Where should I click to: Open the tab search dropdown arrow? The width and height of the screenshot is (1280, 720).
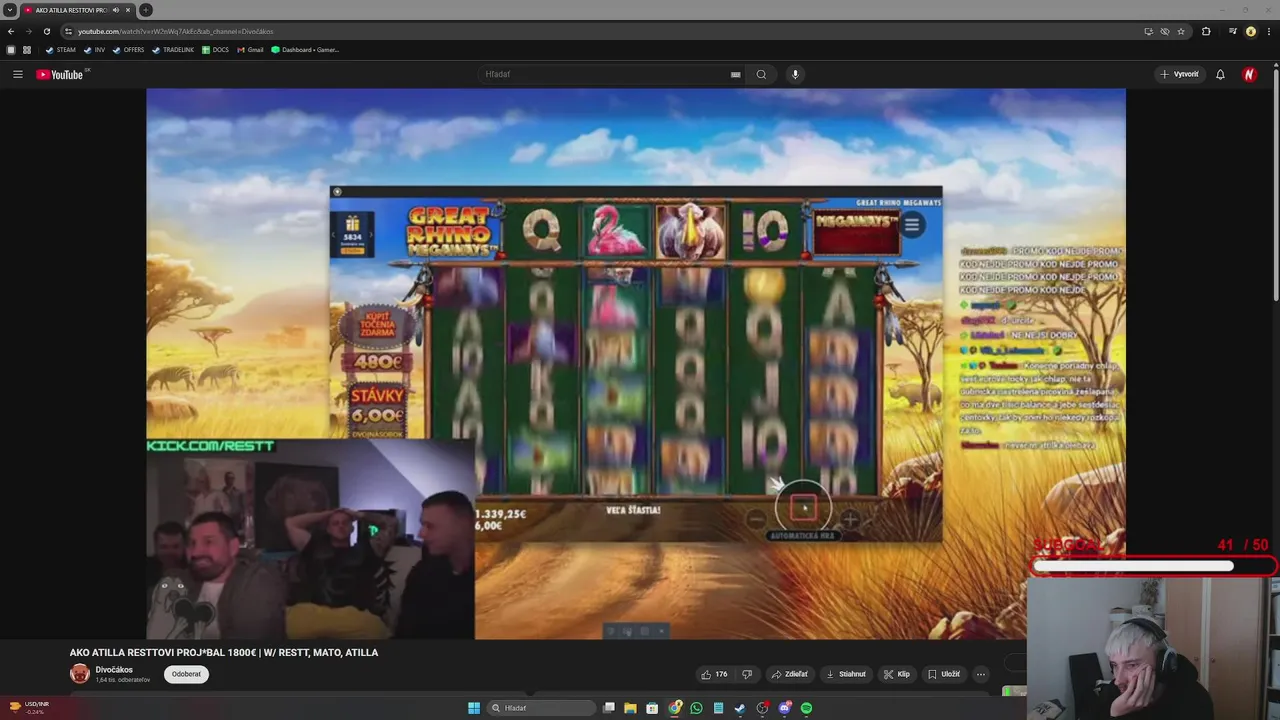(9, 10)
